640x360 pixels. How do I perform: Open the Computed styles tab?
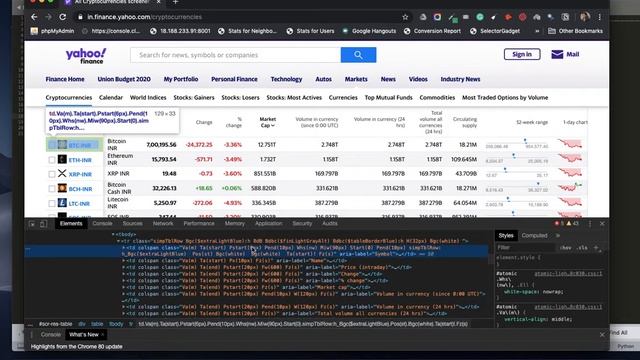534,236
